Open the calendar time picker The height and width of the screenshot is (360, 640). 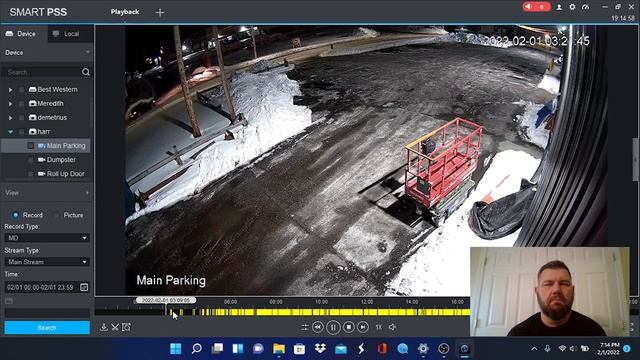pos(84,287)
